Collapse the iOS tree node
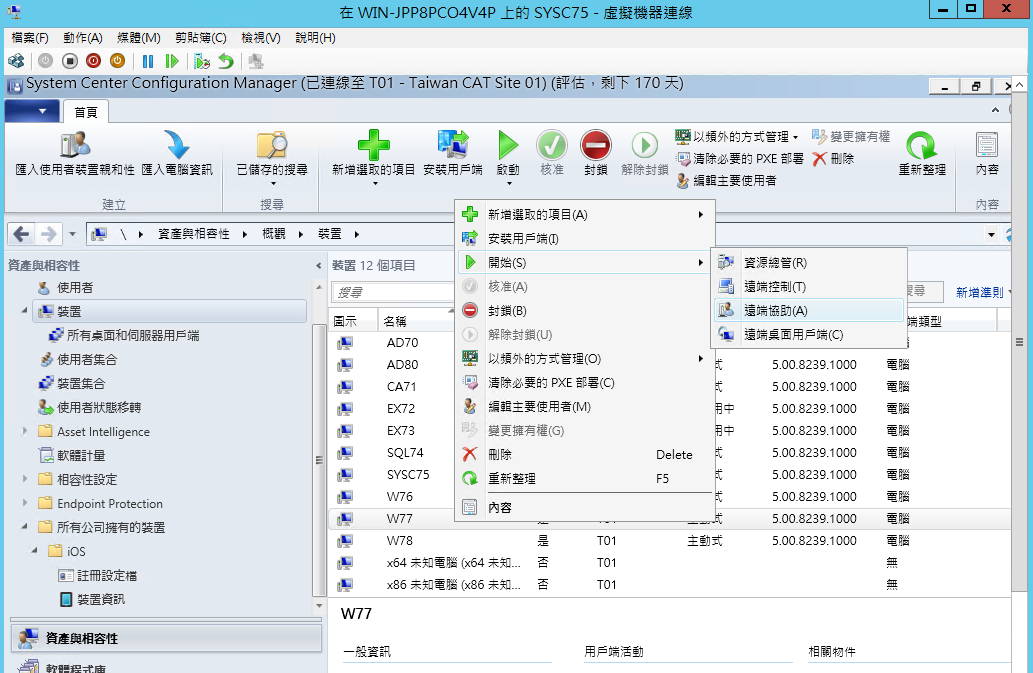This screenshot has width=1033, height=673. click(x=35, y=551)
